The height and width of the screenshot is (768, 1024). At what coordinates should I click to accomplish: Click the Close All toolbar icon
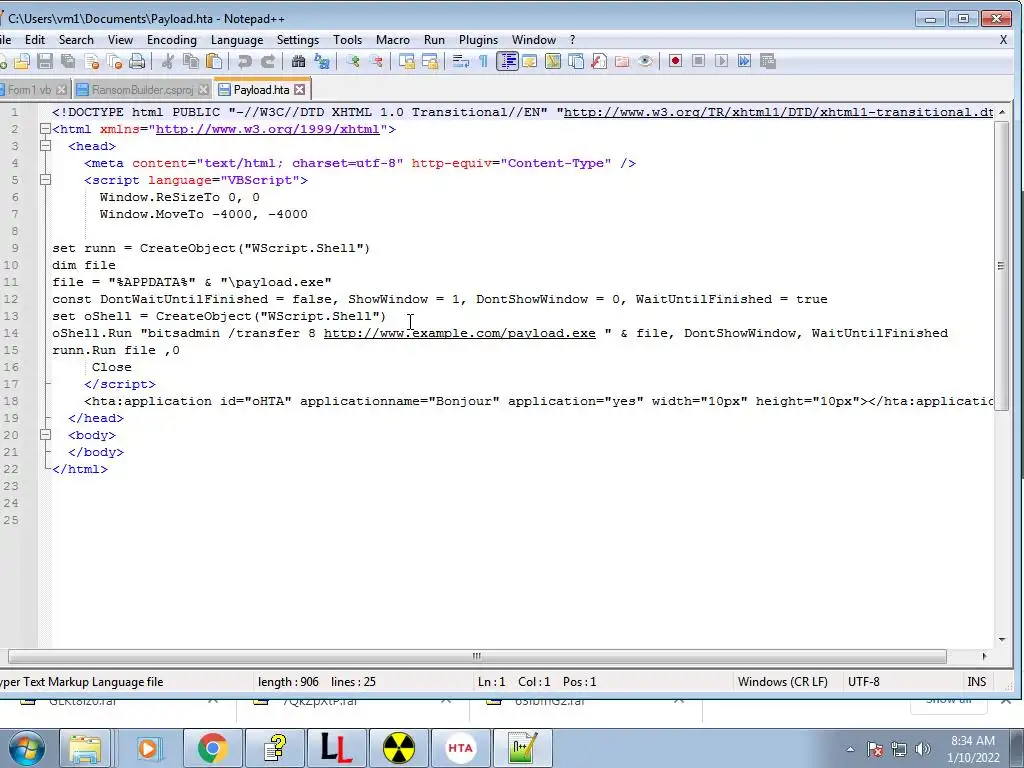114,61
